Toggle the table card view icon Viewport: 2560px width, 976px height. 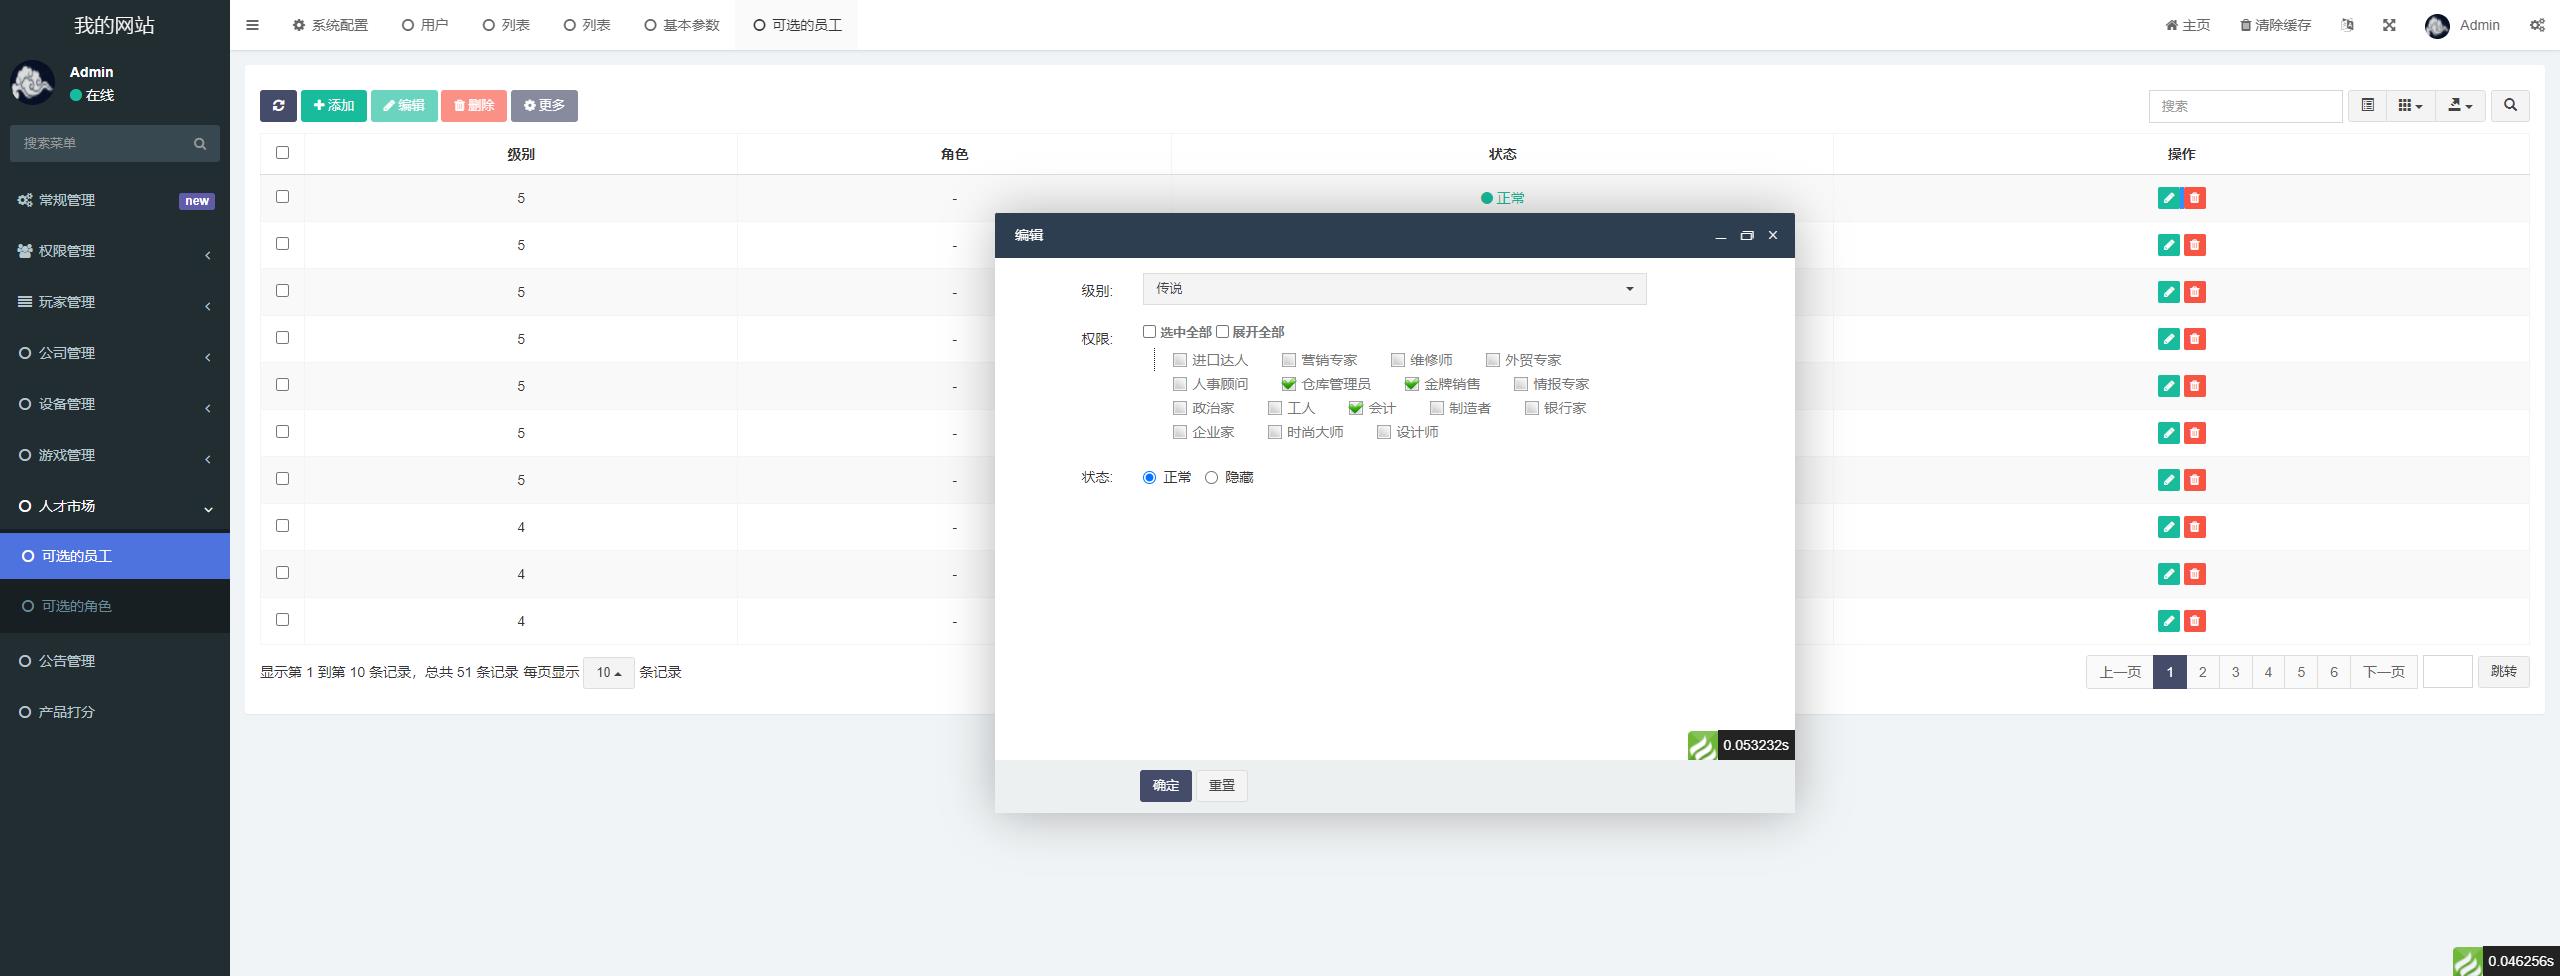click(x=2367, y=106)
